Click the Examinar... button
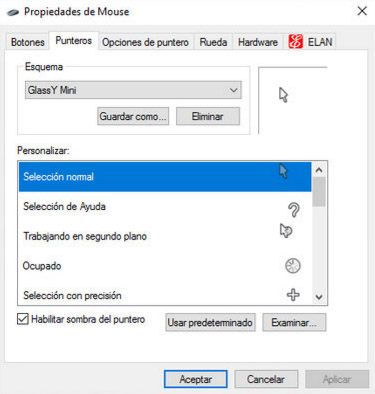Screen dimensions: 375x394 coord(294,322)
